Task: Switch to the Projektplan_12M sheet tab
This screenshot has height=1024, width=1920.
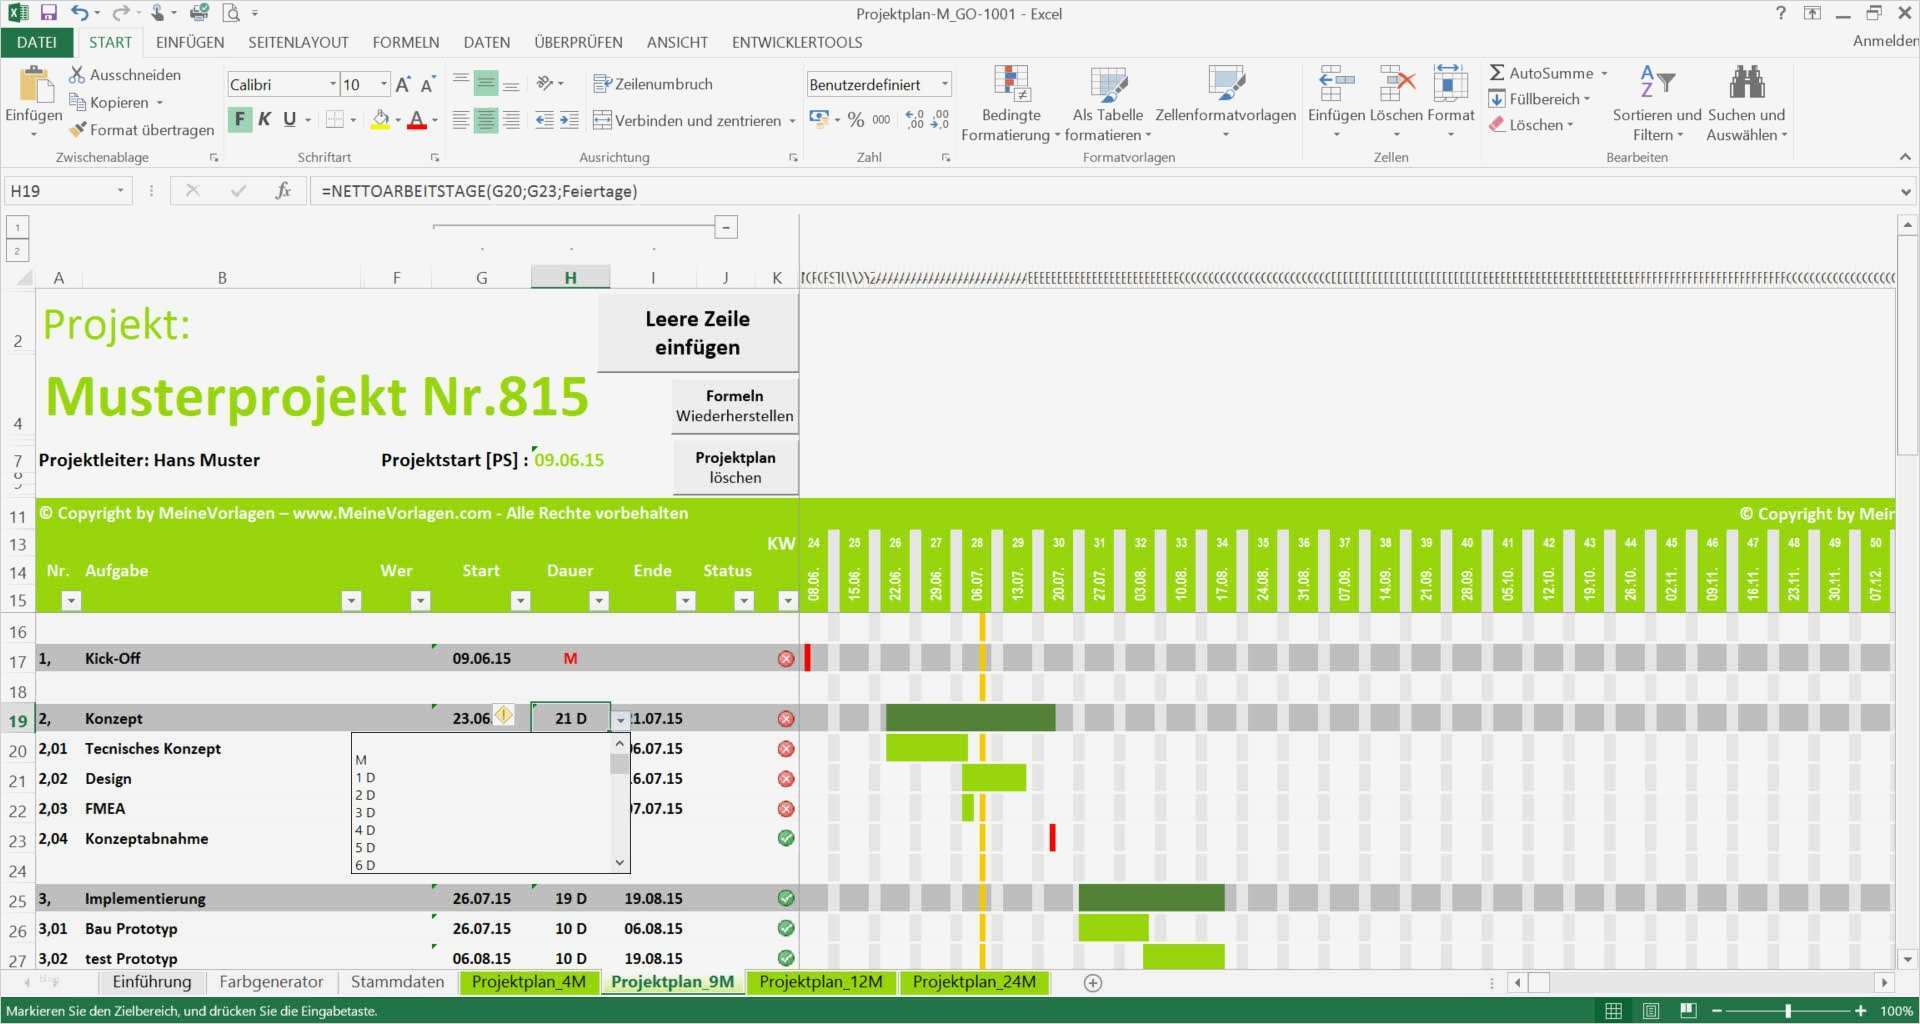Action: (820, 982)
